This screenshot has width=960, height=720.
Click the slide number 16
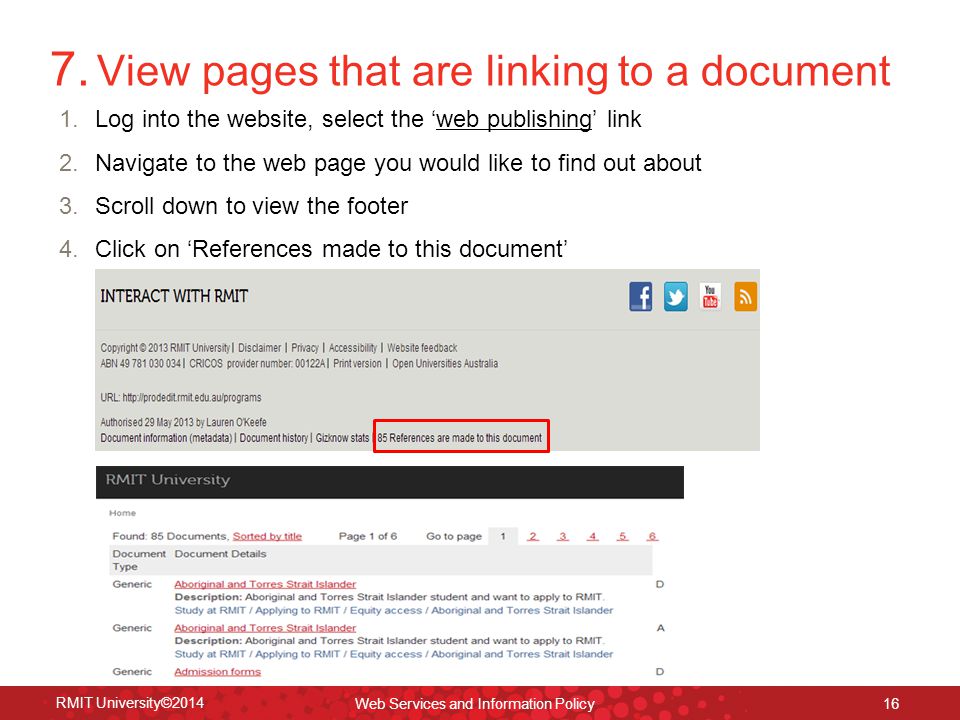(891, 703)
